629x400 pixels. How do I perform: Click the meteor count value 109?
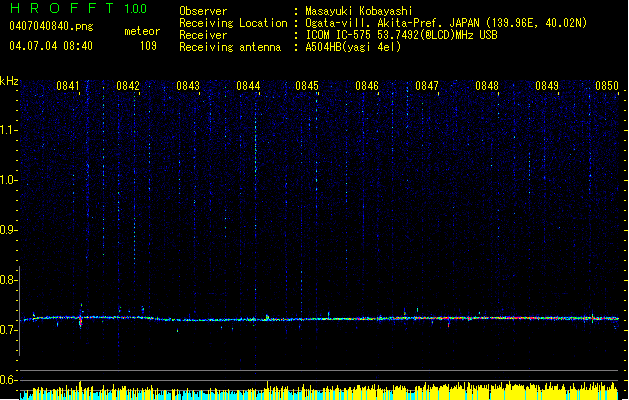pos(148,46)
